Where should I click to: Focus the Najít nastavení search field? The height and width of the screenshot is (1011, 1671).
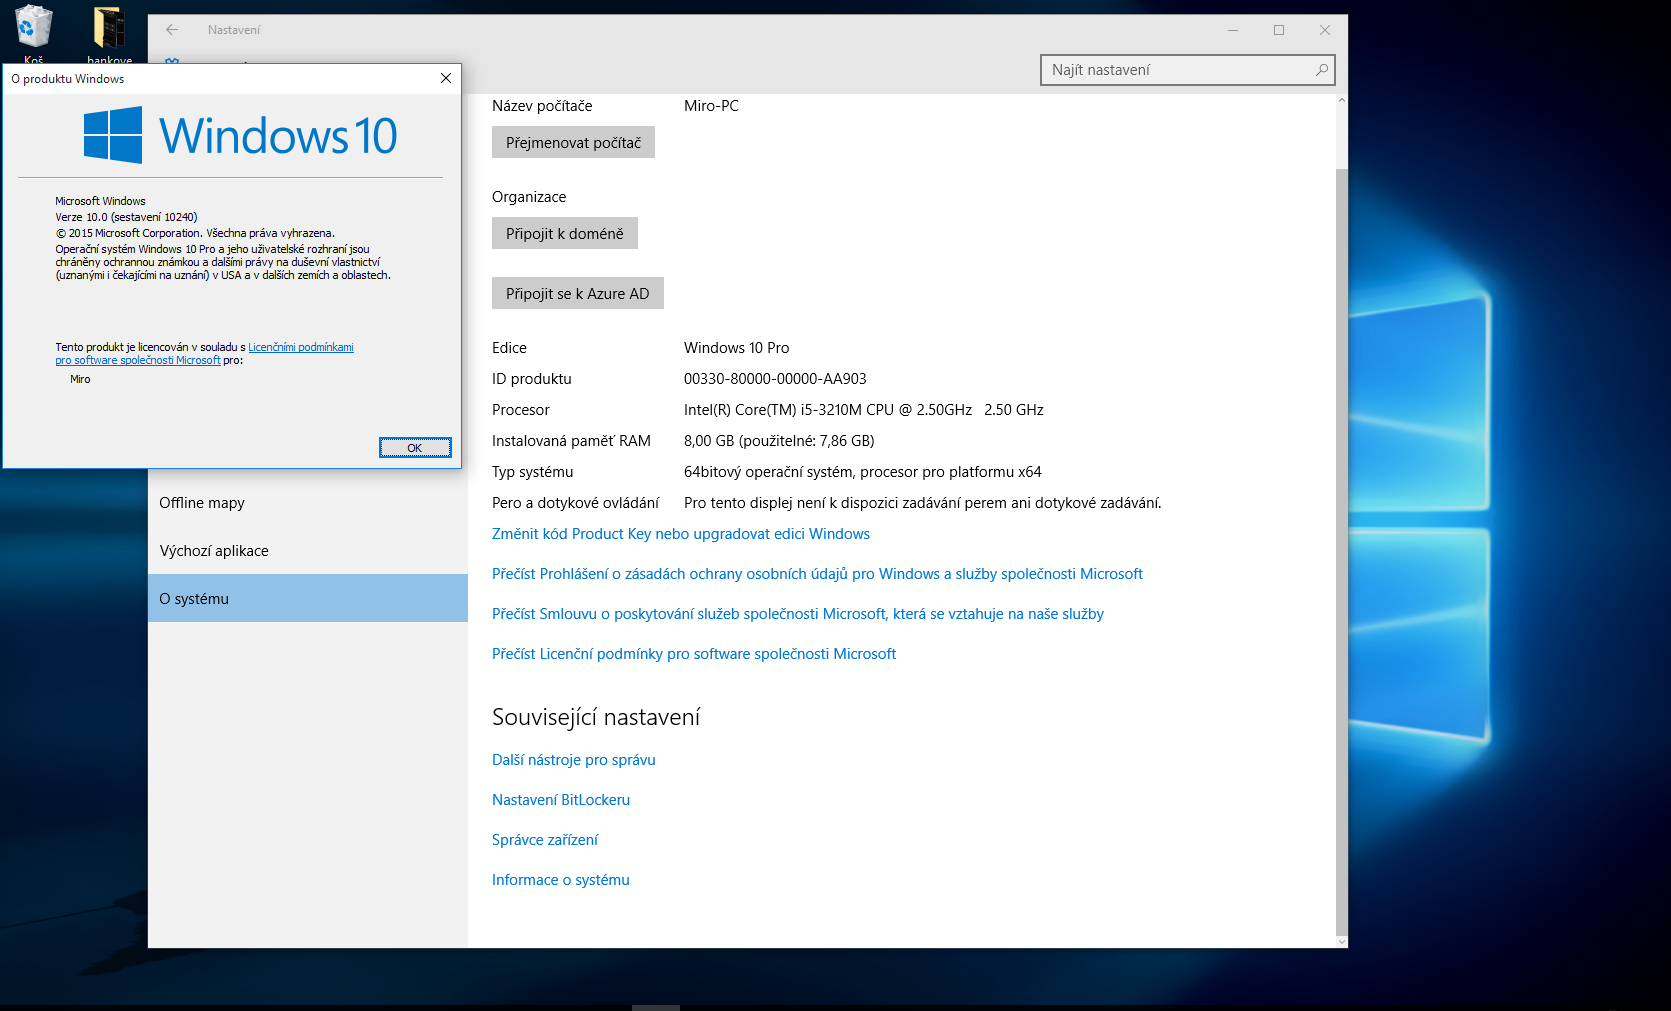pyautogui.click(x=1187, y=70)
